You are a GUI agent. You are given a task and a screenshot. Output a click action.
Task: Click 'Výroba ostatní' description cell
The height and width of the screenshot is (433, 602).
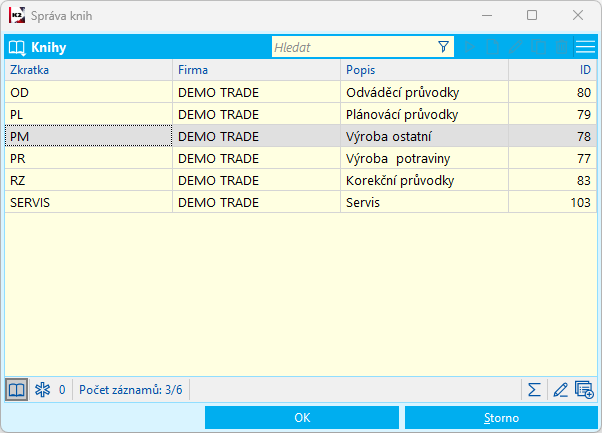[x=424, y=136]
